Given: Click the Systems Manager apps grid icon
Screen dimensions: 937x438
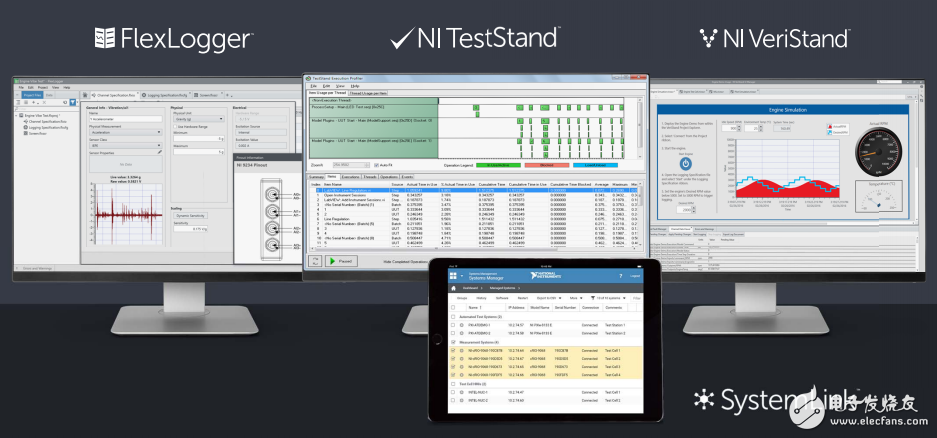Looking at the screenshot, I should click(x=452, y=276).
